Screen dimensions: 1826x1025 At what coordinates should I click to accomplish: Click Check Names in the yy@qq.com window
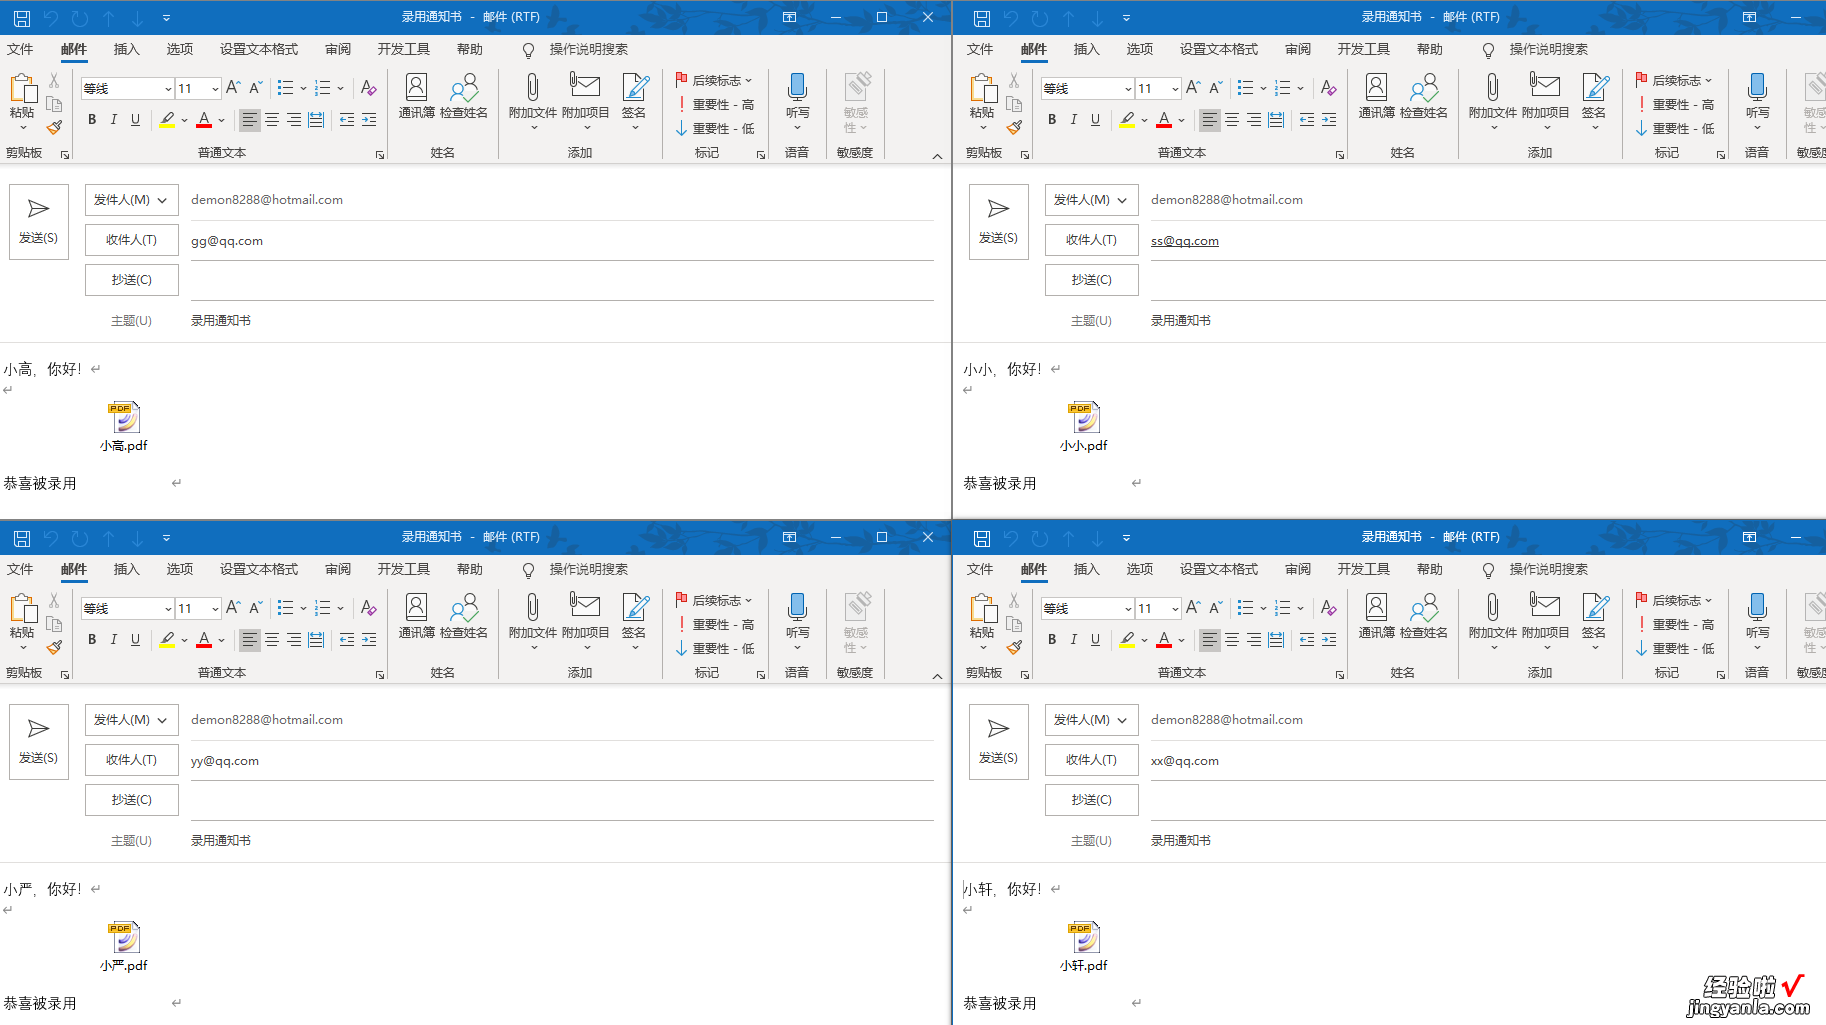click(x=464, y=617)
